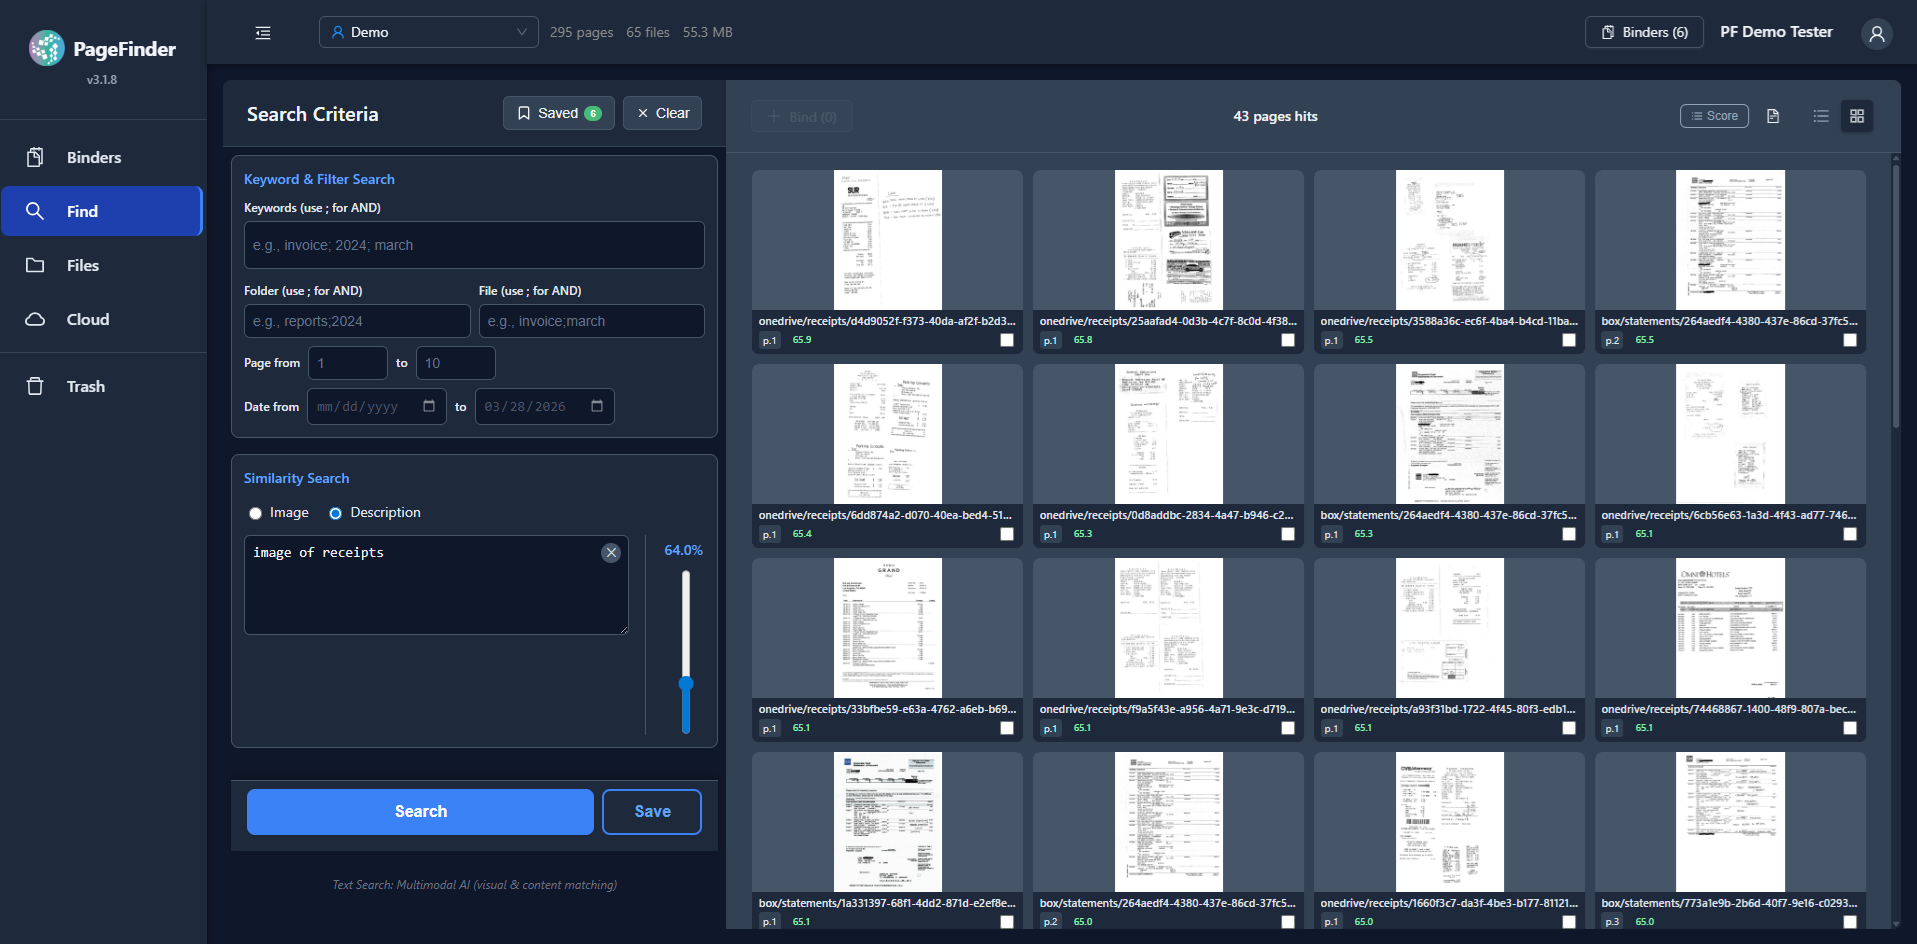
Task: Open the Score sort dropdown
Action: [x=1713, y=116]
